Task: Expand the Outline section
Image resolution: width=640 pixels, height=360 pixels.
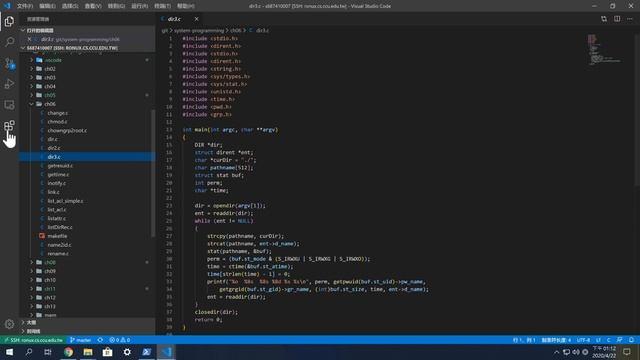Action: click(x=87, y=322)
